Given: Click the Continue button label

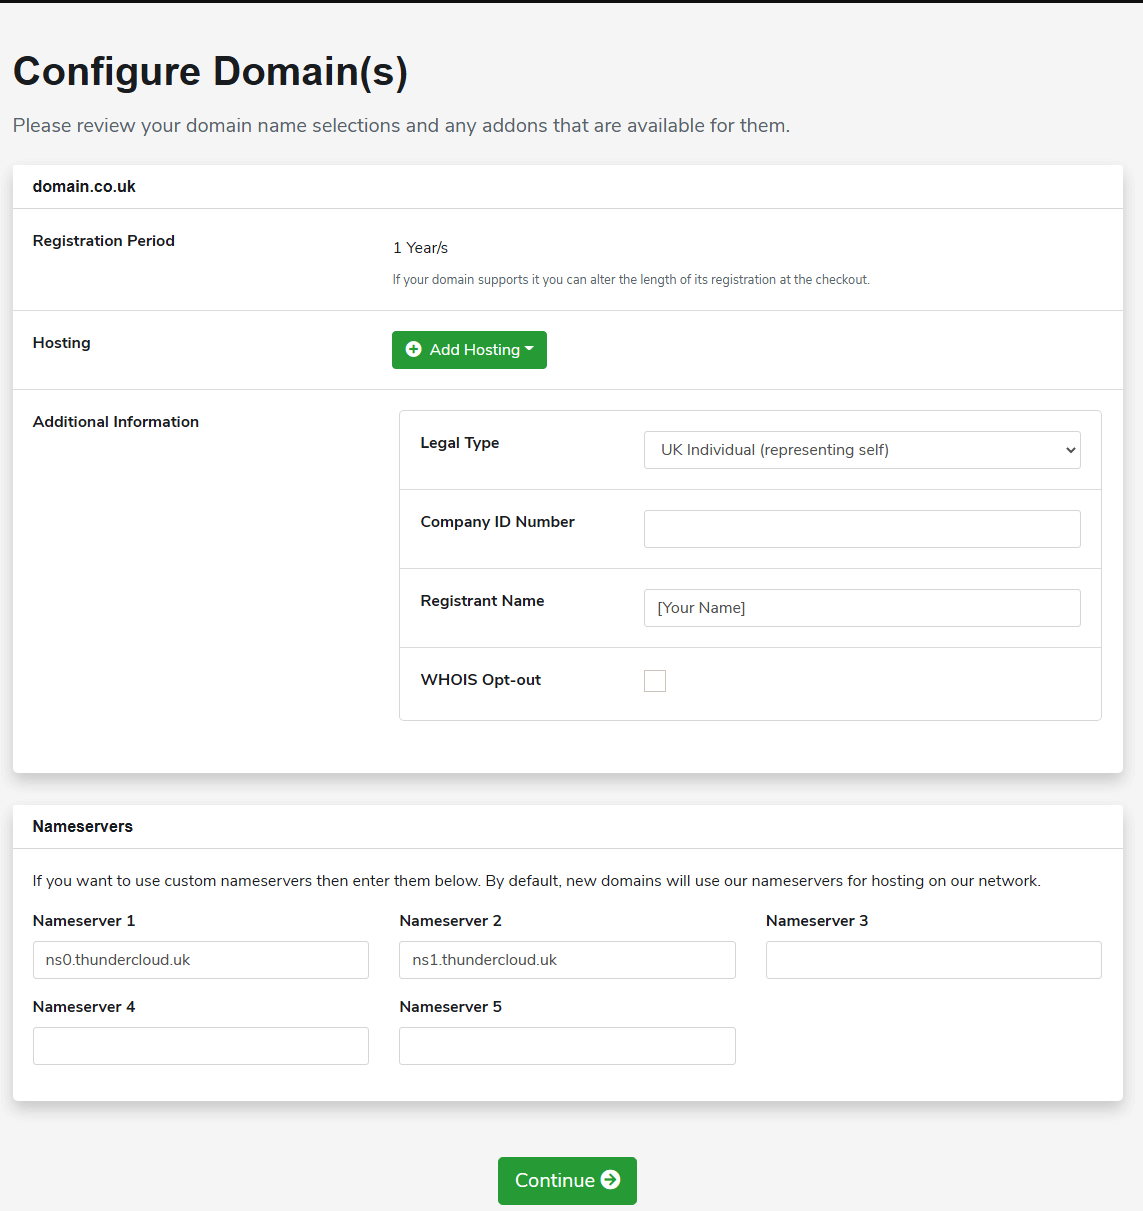Looking at the screenshot, I should point(555,1180).
